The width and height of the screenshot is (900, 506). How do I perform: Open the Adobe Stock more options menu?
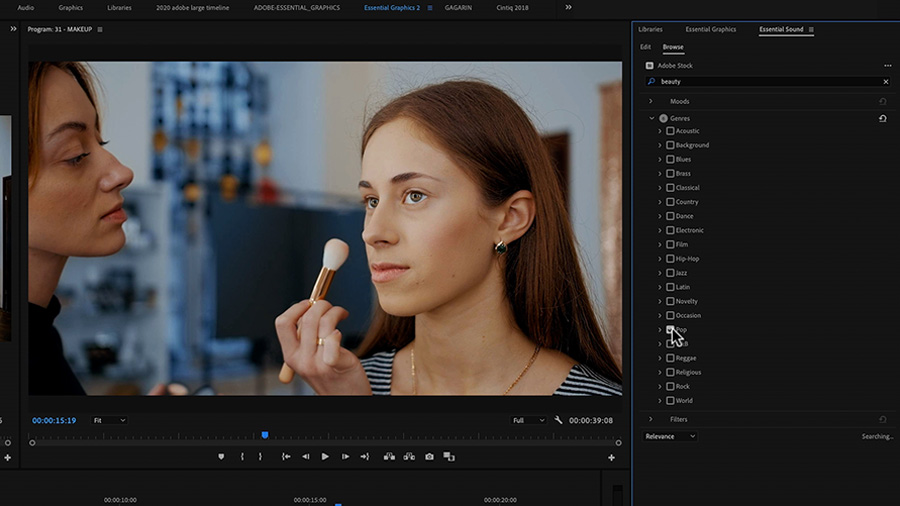click(x=887, y=65)
